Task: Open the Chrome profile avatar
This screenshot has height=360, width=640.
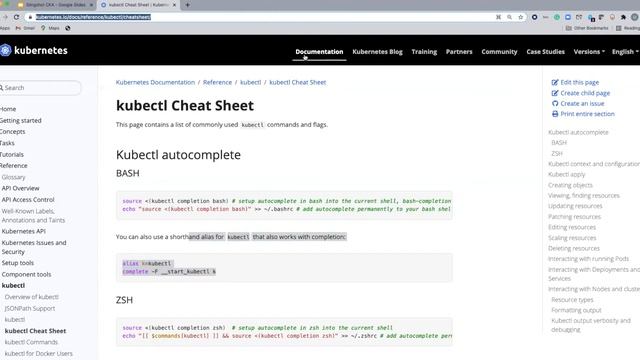Action: tap(635, 17)
